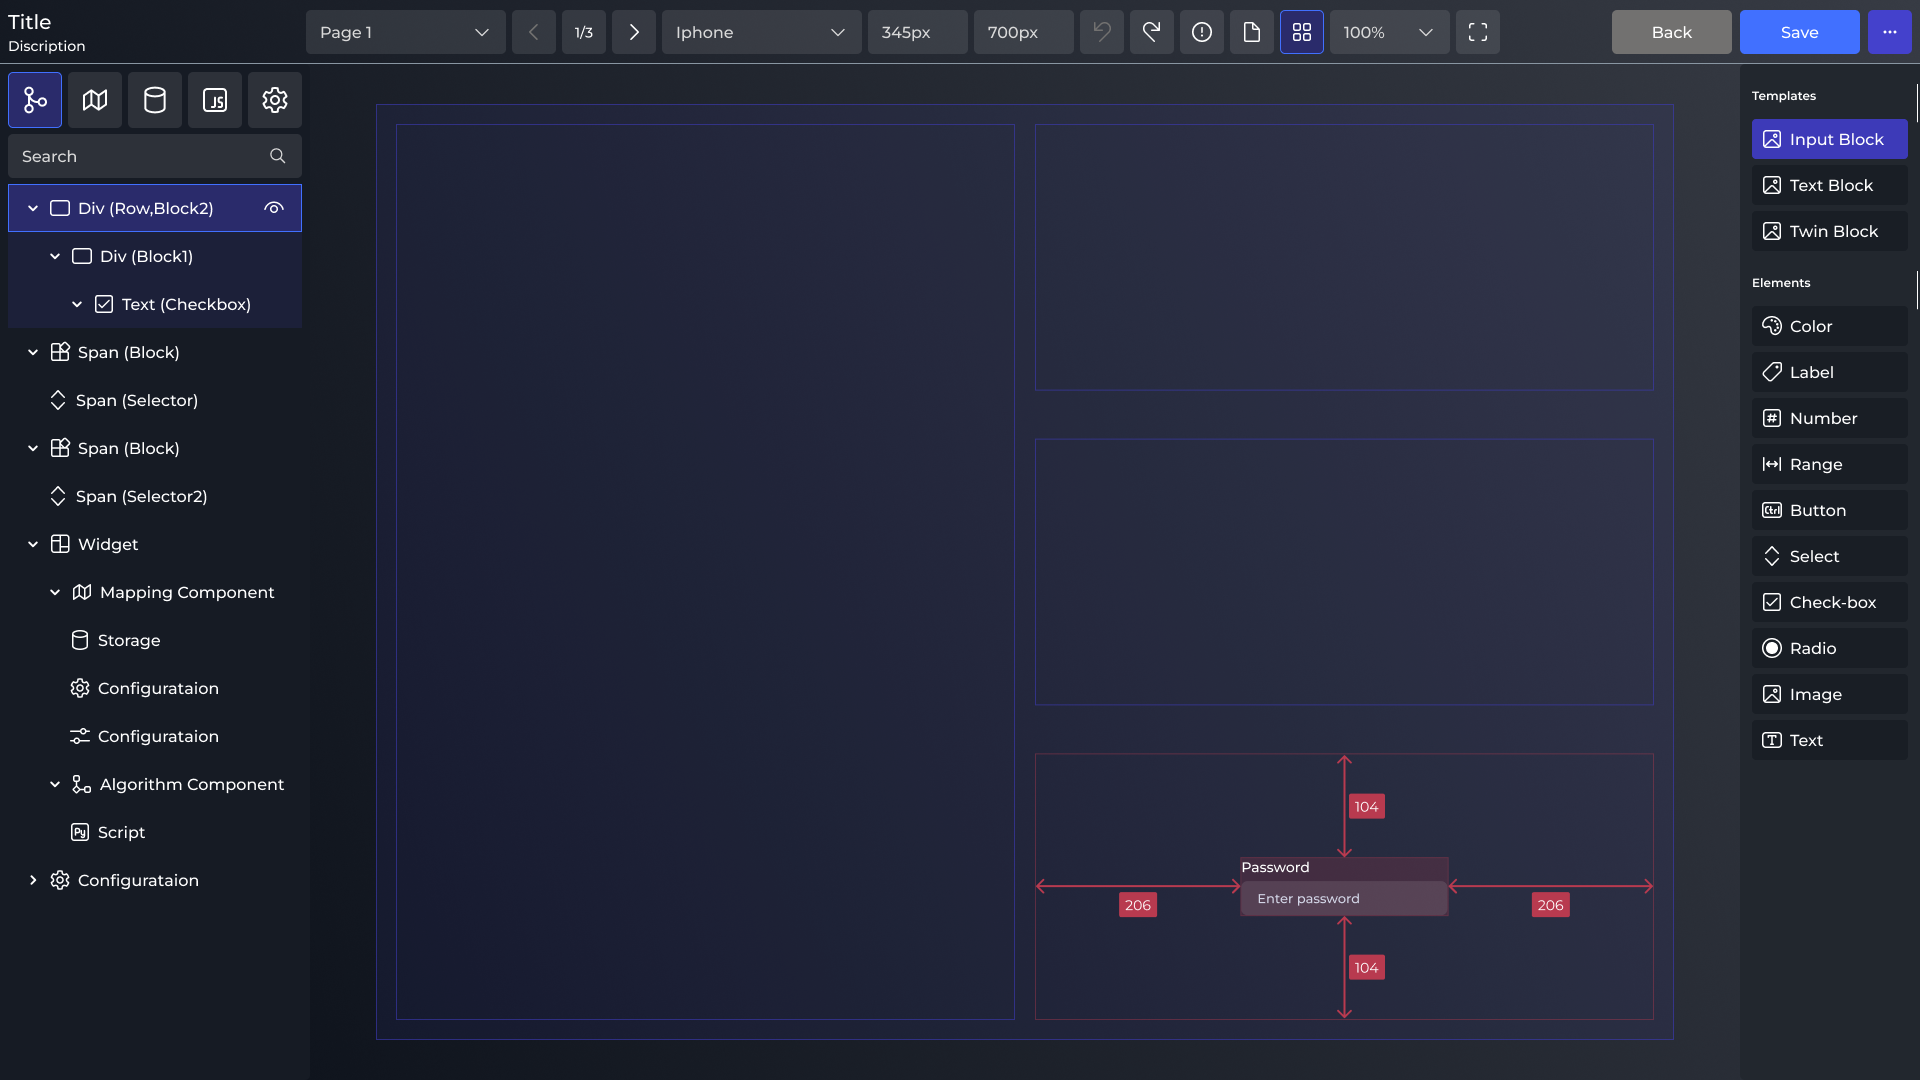The width and height of the screenshot is (1920, 1080).
Task: Open the Iphone device dropdown
Action: pyautogui.click(x=762, y=32)
